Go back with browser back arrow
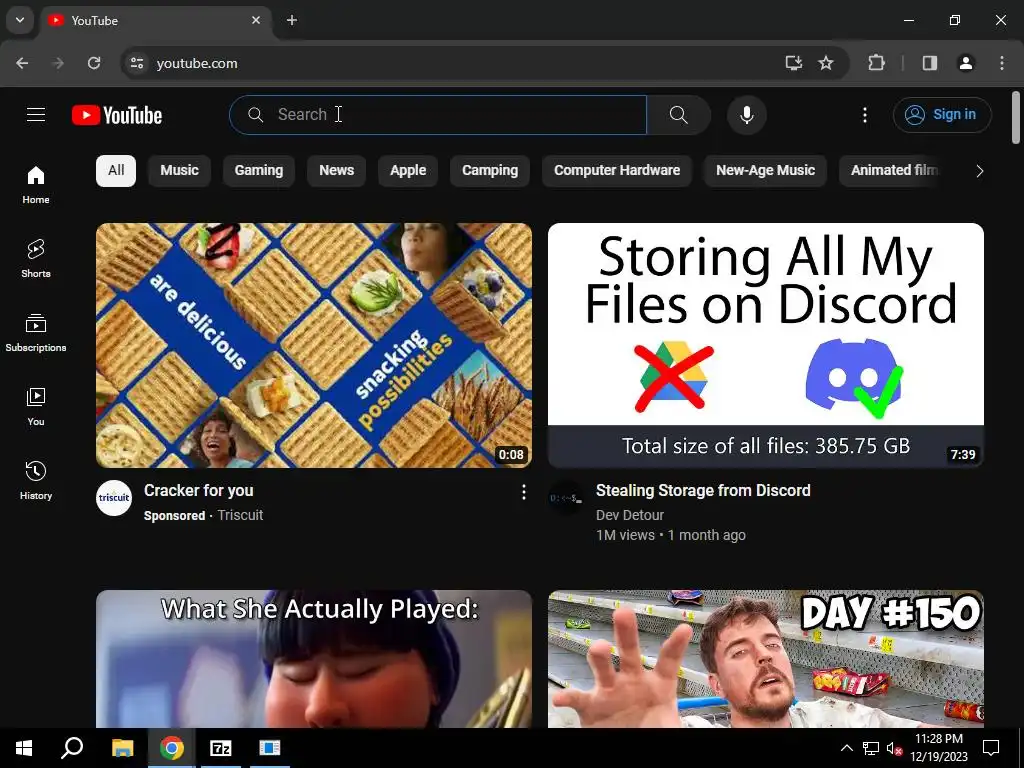Image resolution: width=1024 pixels, height=768 pixels. [22, 63]
